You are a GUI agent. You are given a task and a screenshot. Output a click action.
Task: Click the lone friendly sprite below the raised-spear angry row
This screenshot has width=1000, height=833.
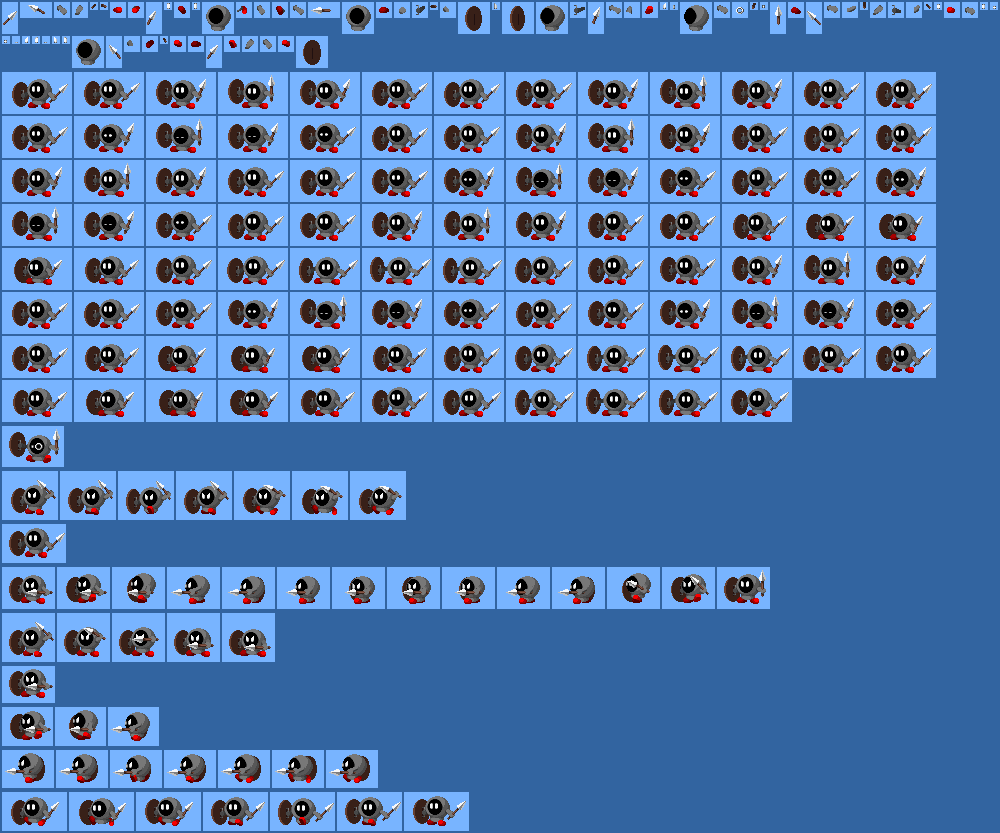click(34, 543)
